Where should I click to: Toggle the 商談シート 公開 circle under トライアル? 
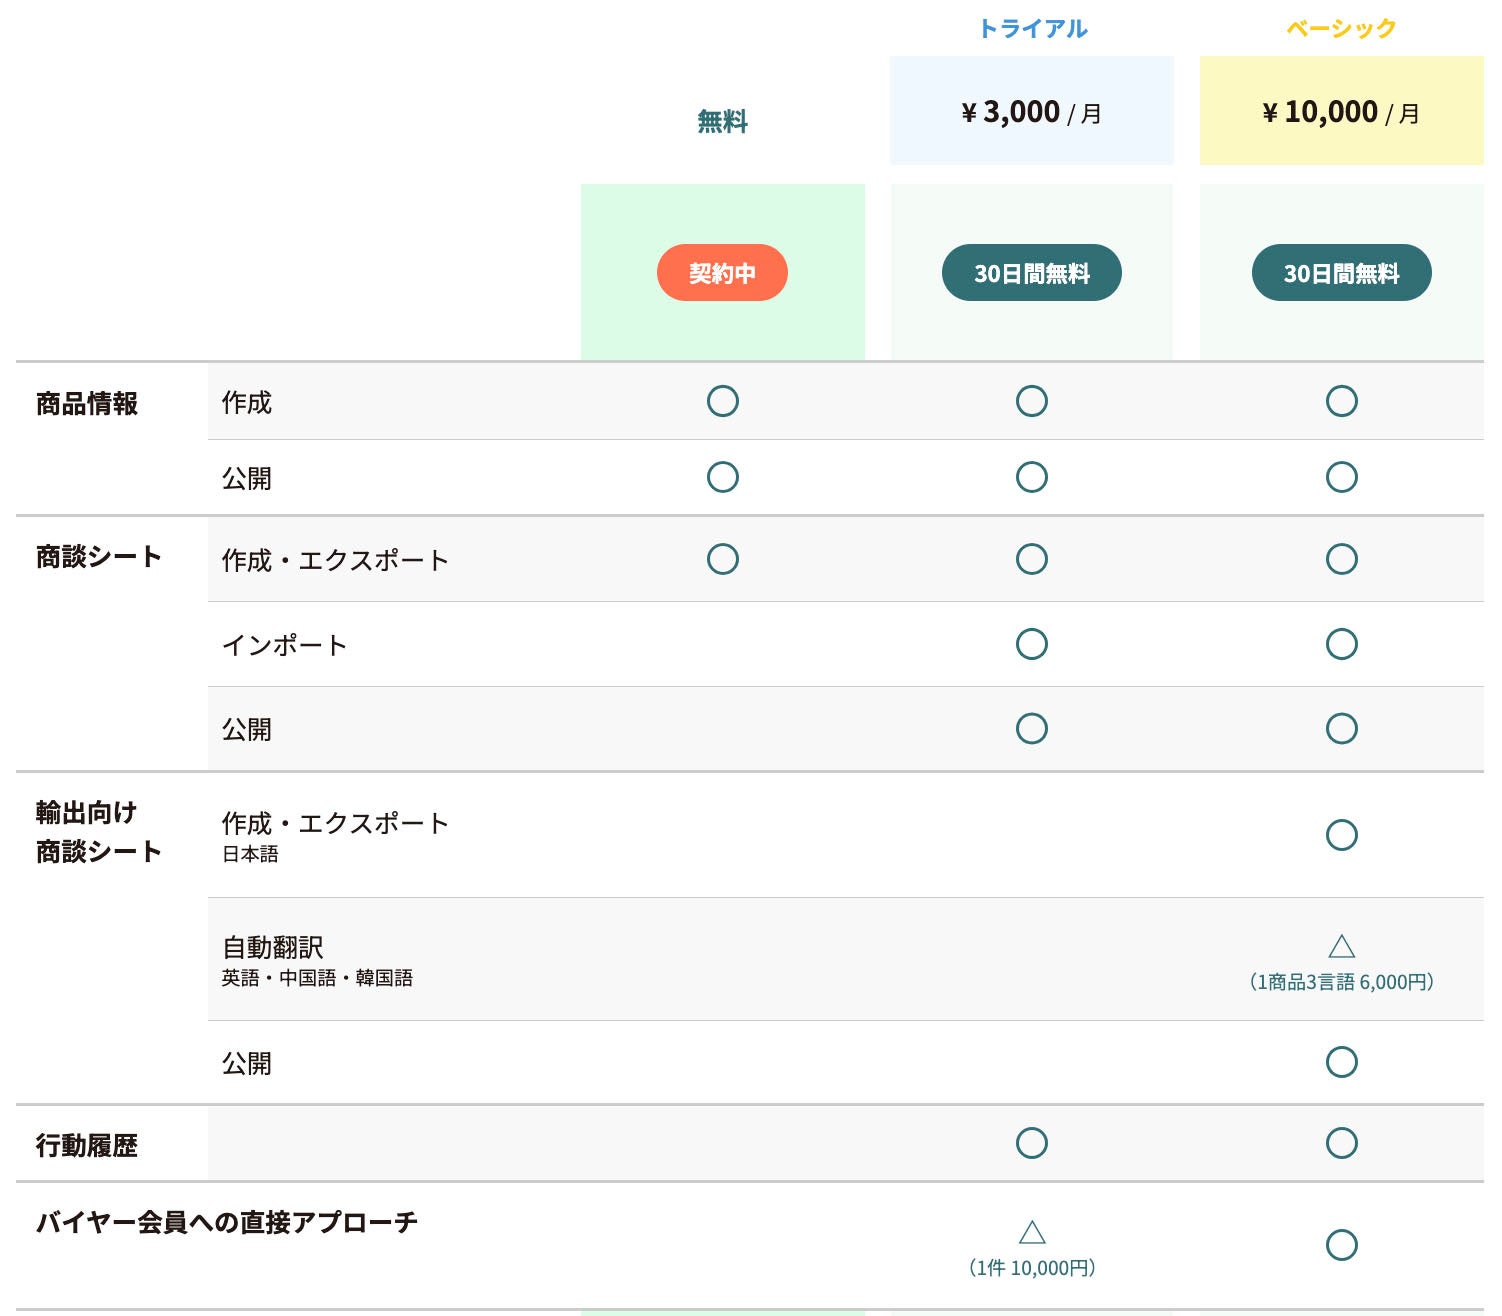tap(1031, 729)
